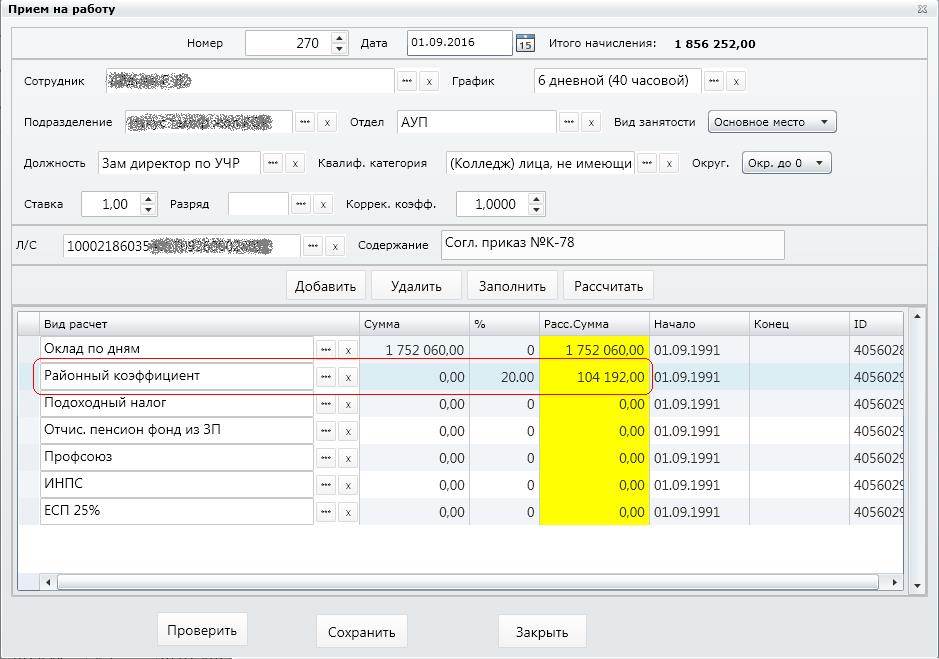Open Сотрудник lookup ellipsis button
Image resolution: width=939 pixels, height=659 pixels.
(x=407, y=81)
